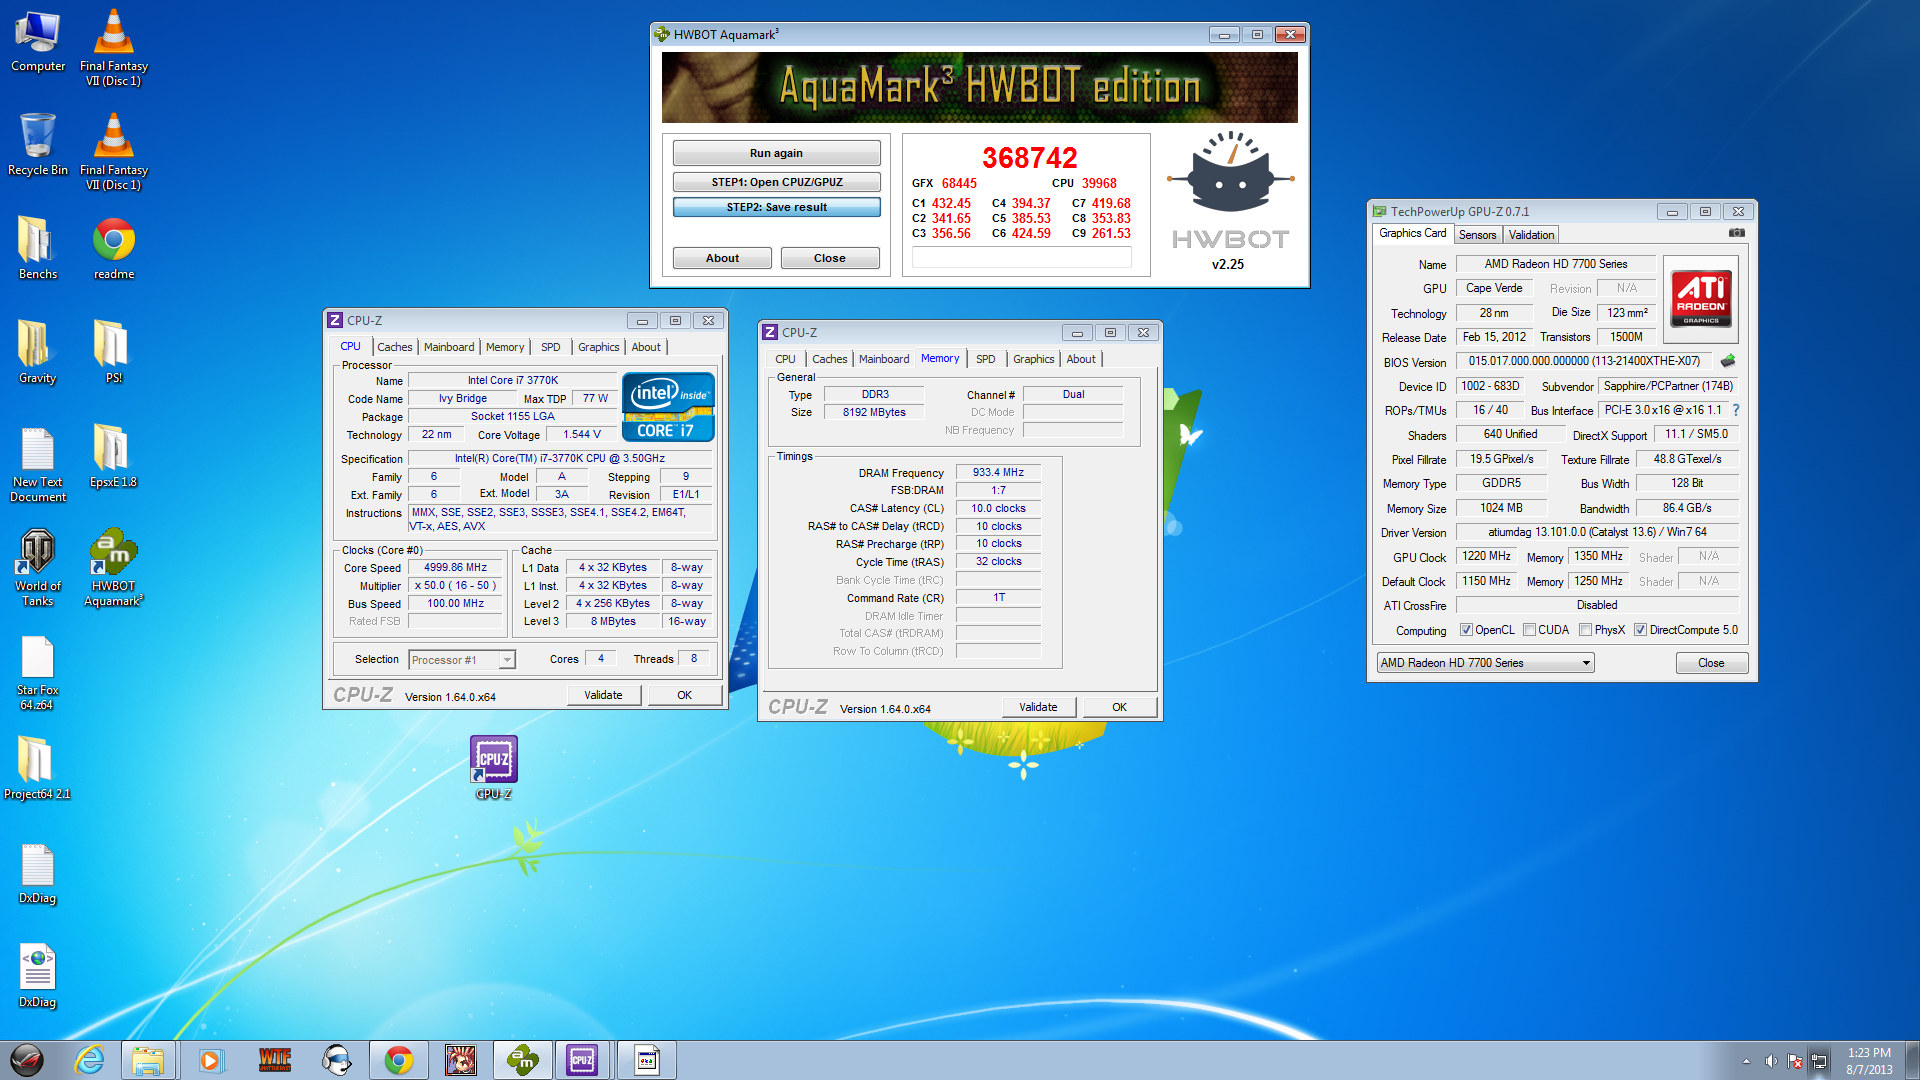The width and height of the screenshot is (1920, 1080).
Task: Click About button in Aquamark
Action: tap(722, 258)
